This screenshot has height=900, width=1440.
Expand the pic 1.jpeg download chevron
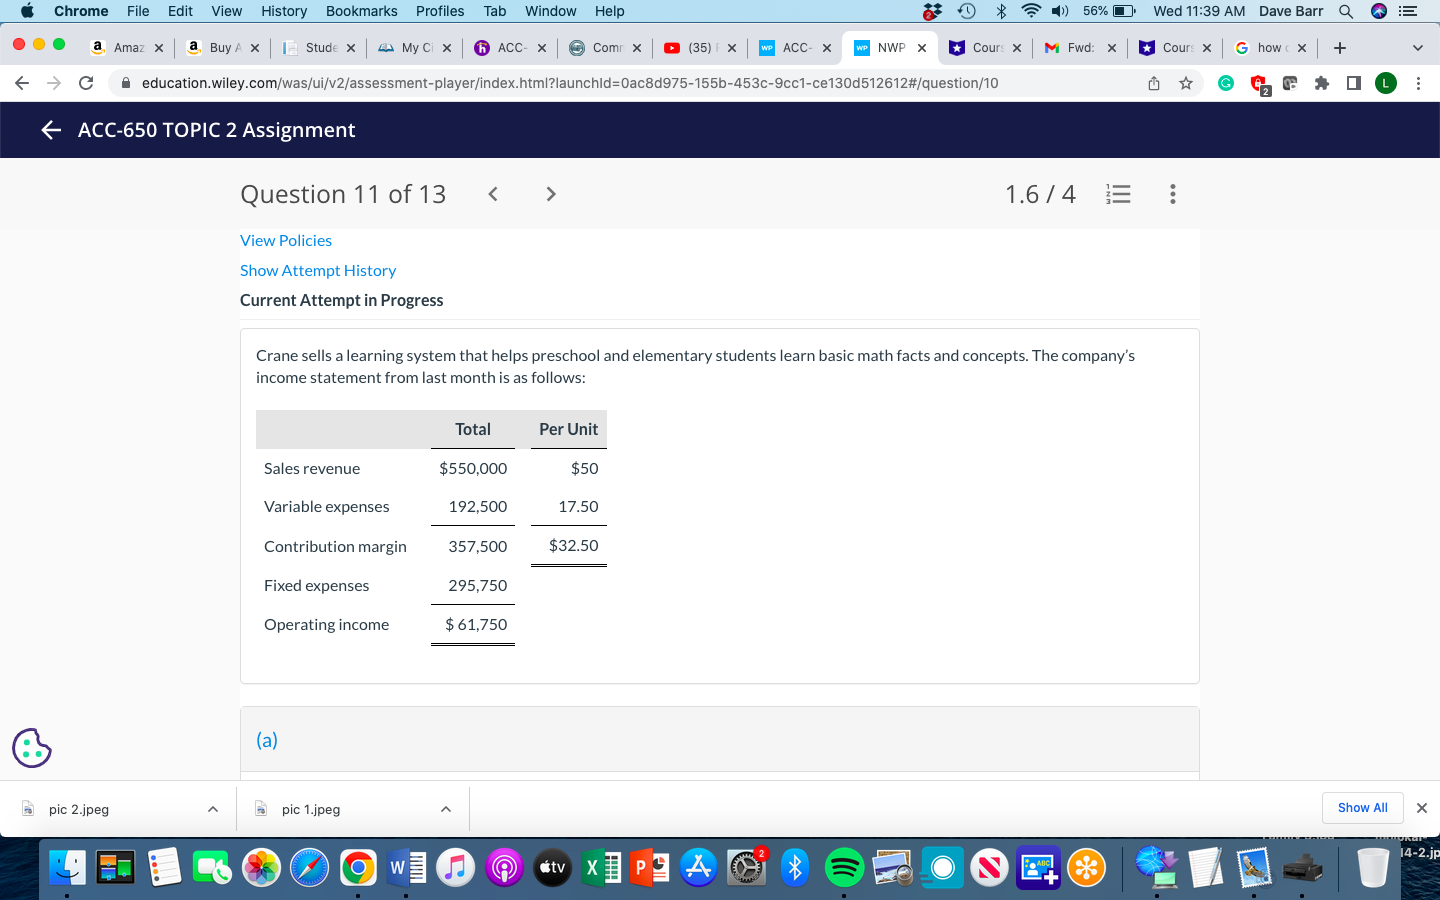pos(445,809)
